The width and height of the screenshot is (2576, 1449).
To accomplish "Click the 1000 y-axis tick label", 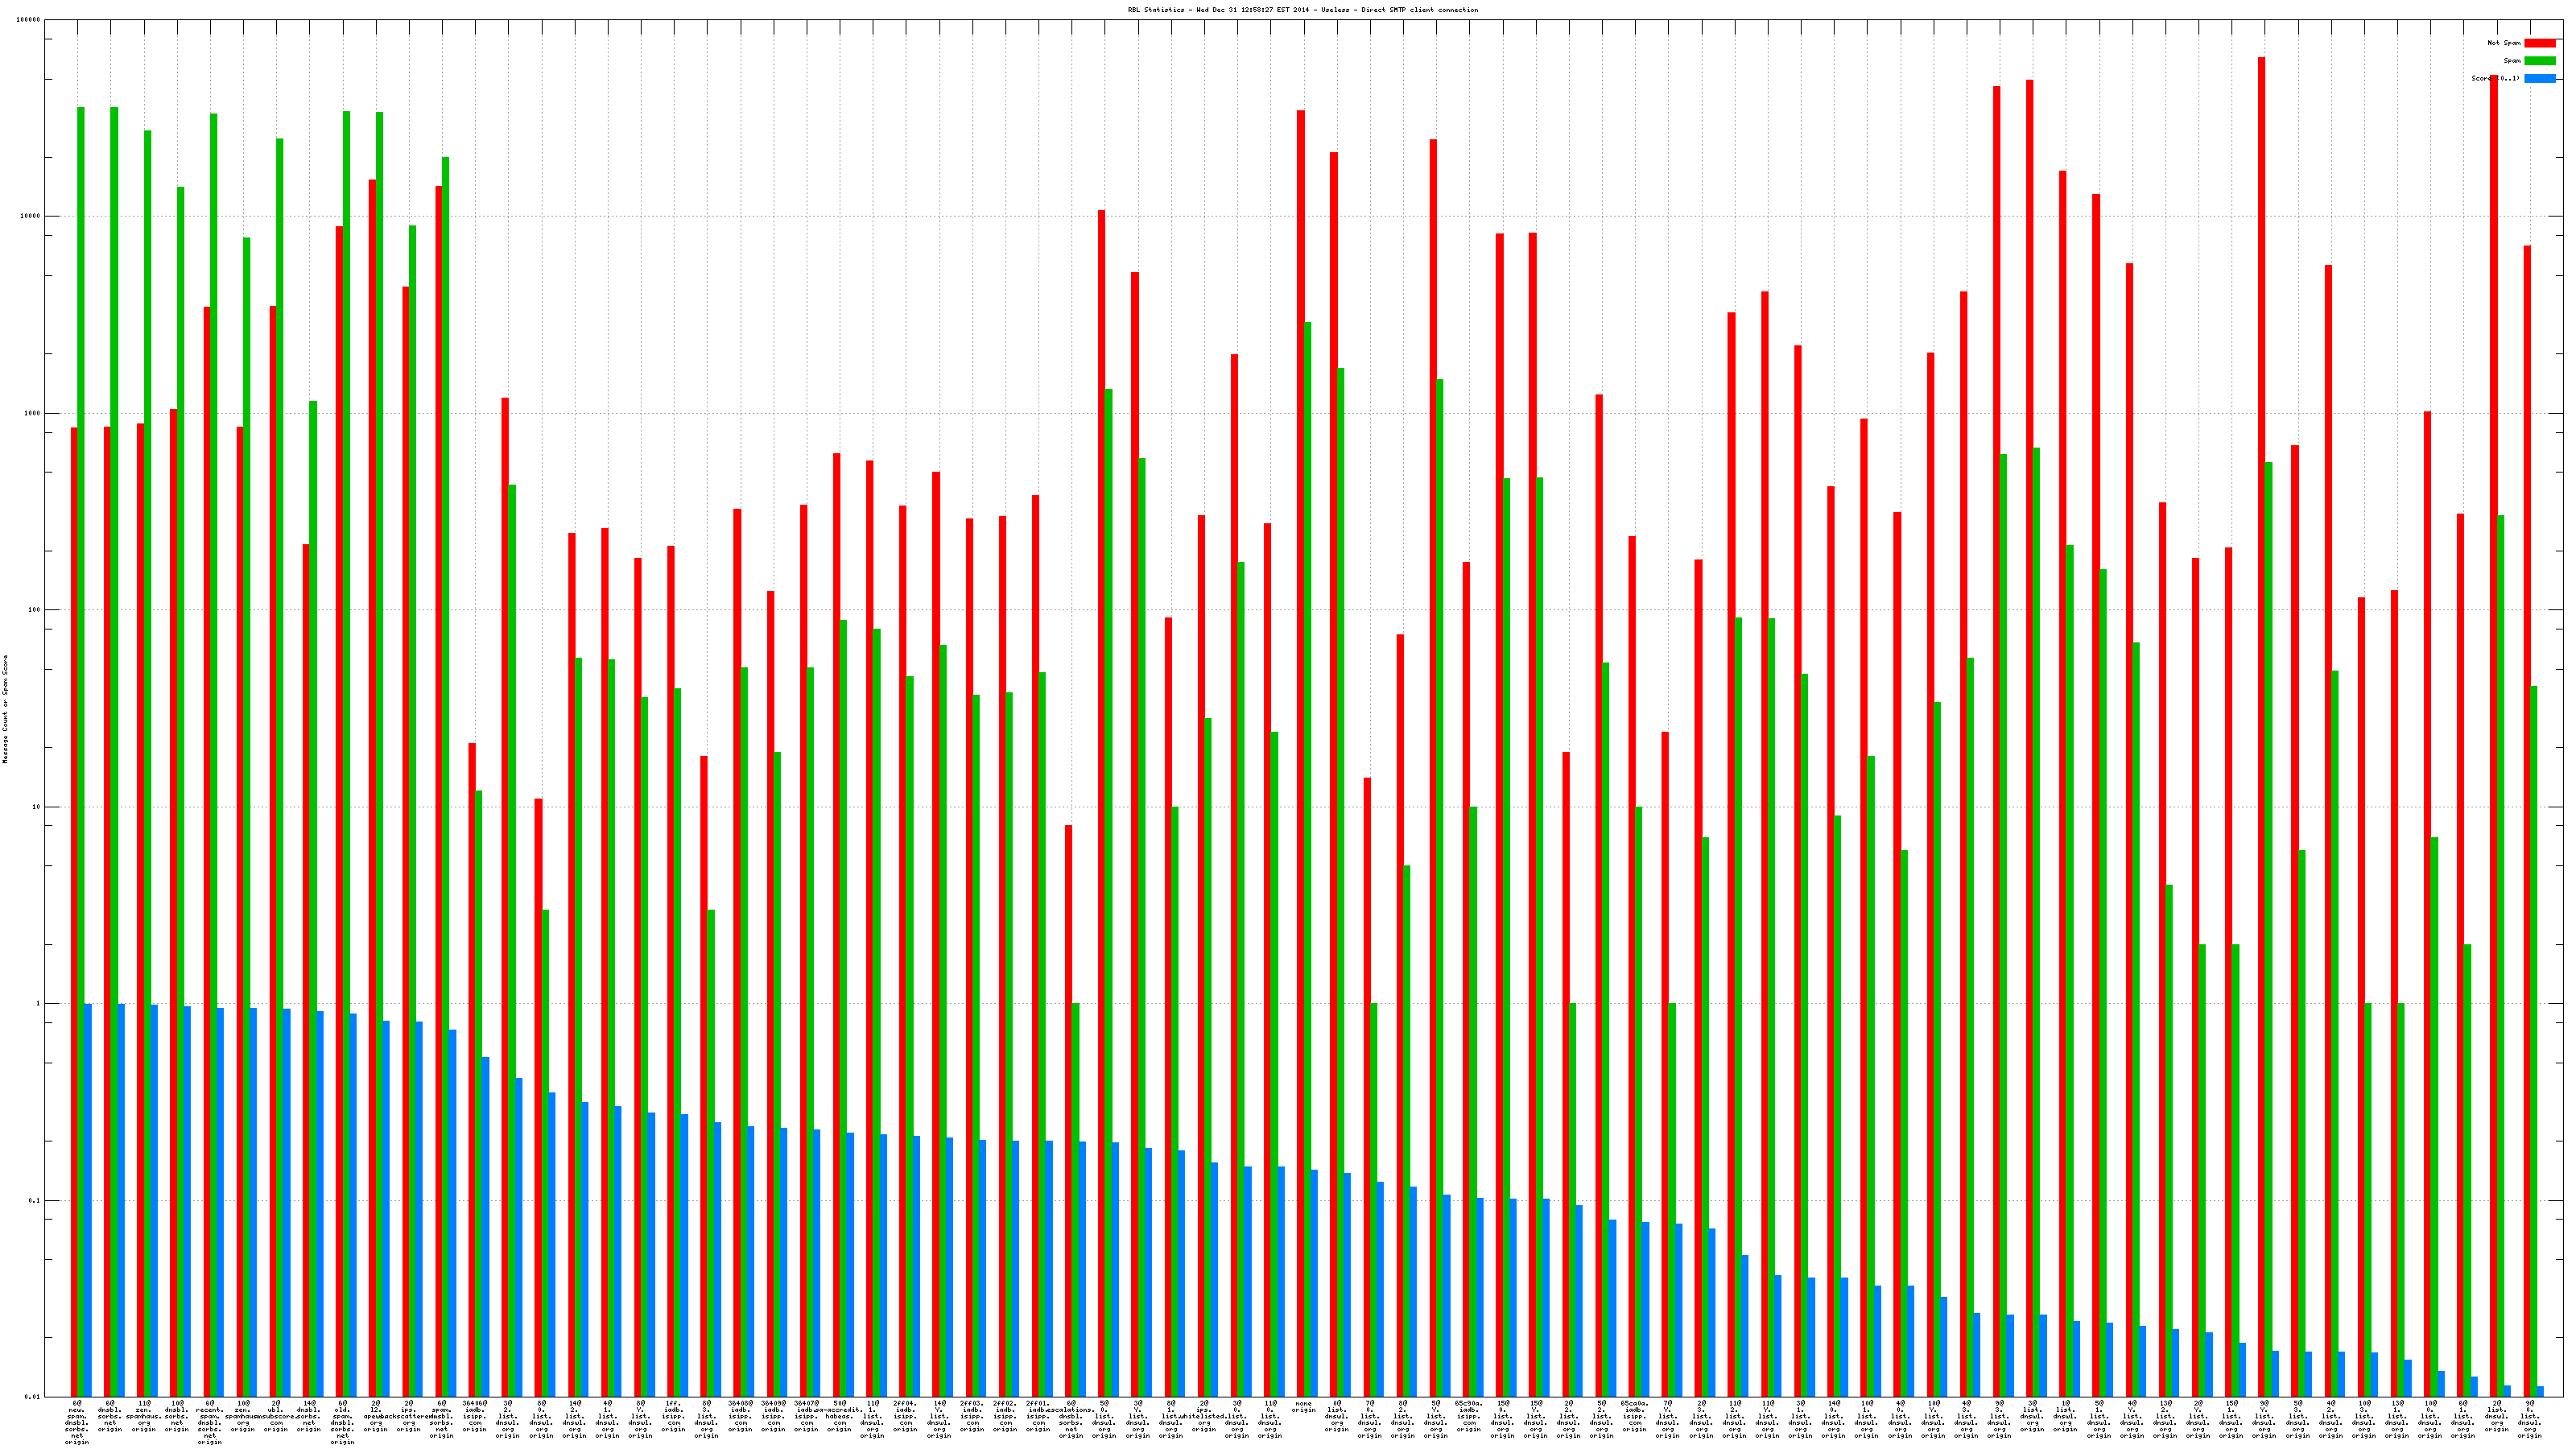I will (x=34, y=413).
